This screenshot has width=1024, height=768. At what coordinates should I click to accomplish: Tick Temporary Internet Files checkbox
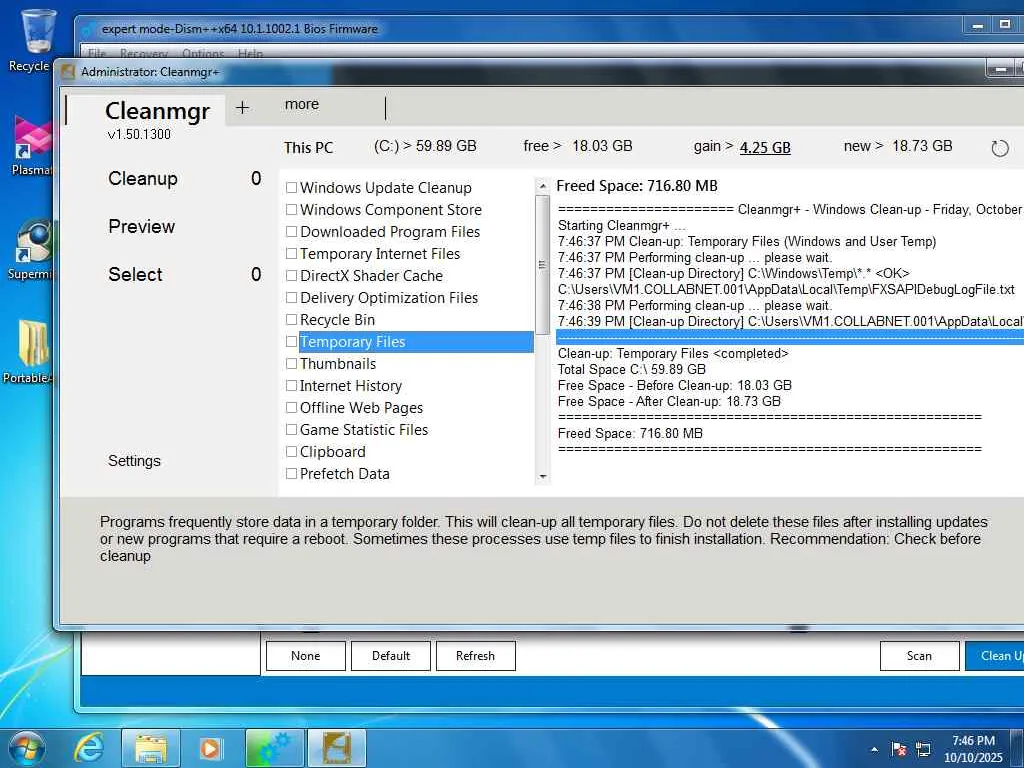point(292,253)
